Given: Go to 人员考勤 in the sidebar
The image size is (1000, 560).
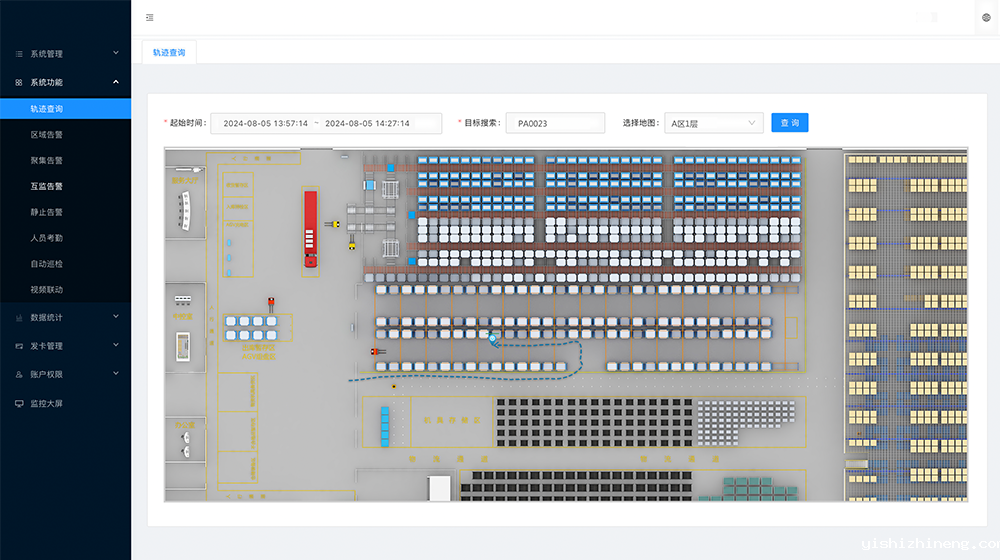Looking at the screenshot, I should point(46,238).
